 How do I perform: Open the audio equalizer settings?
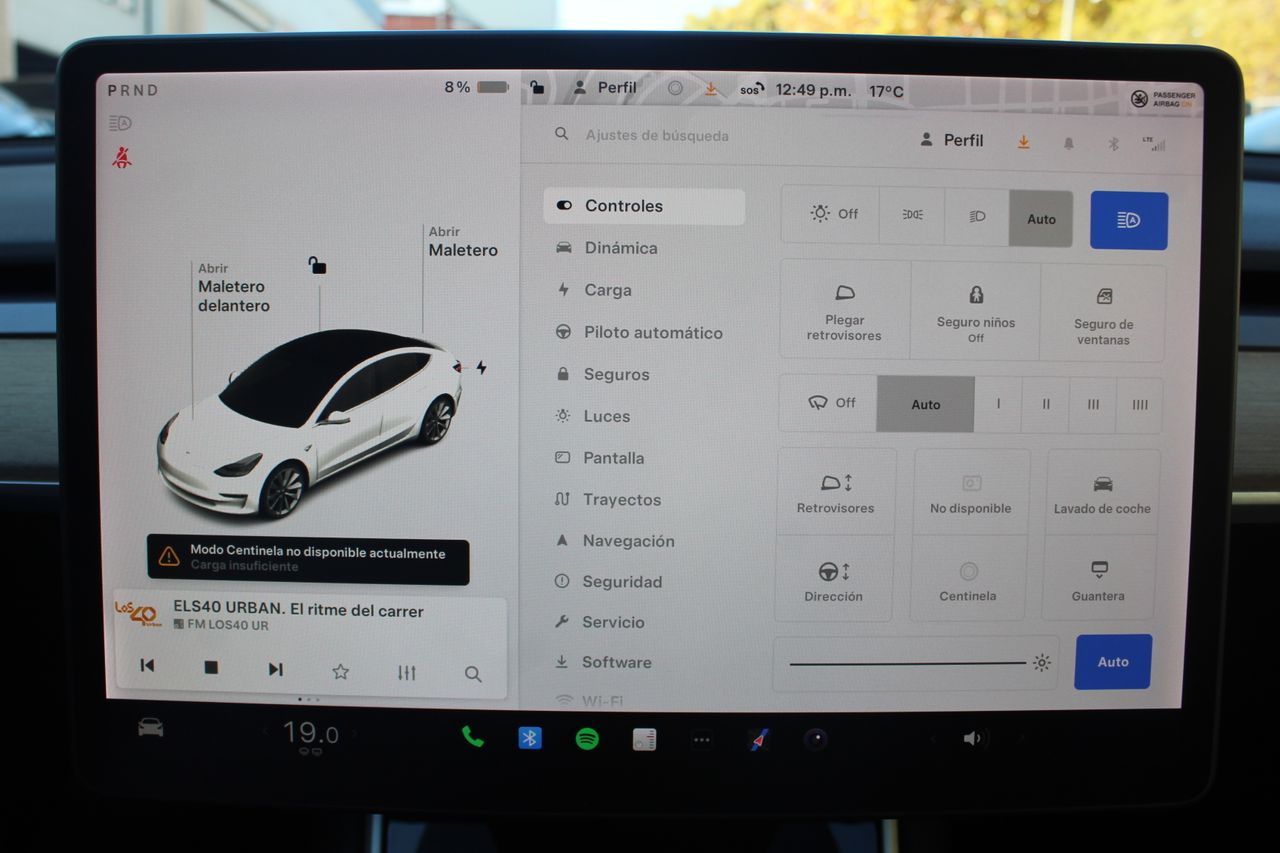click(x=406, y=673)
